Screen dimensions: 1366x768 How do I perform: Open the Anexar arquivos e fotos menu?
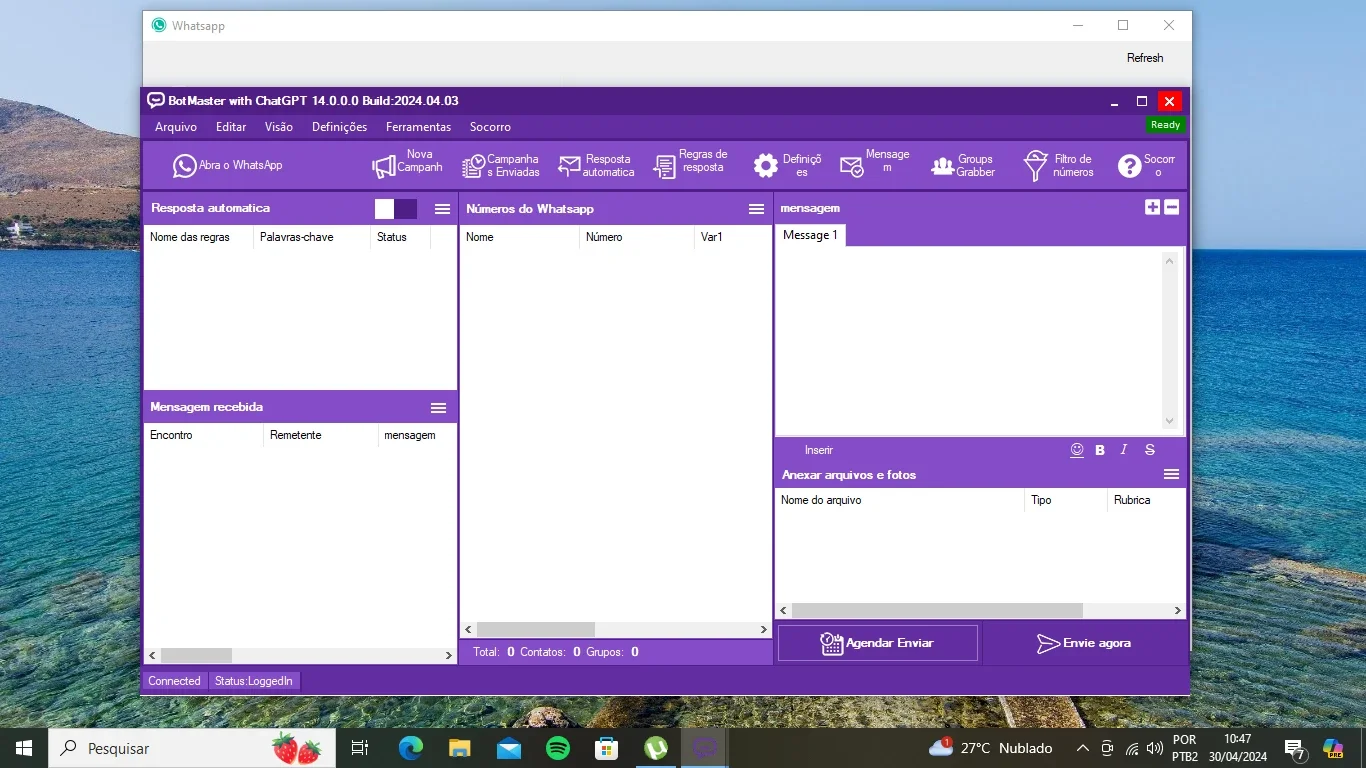(x=1172, y=474)
